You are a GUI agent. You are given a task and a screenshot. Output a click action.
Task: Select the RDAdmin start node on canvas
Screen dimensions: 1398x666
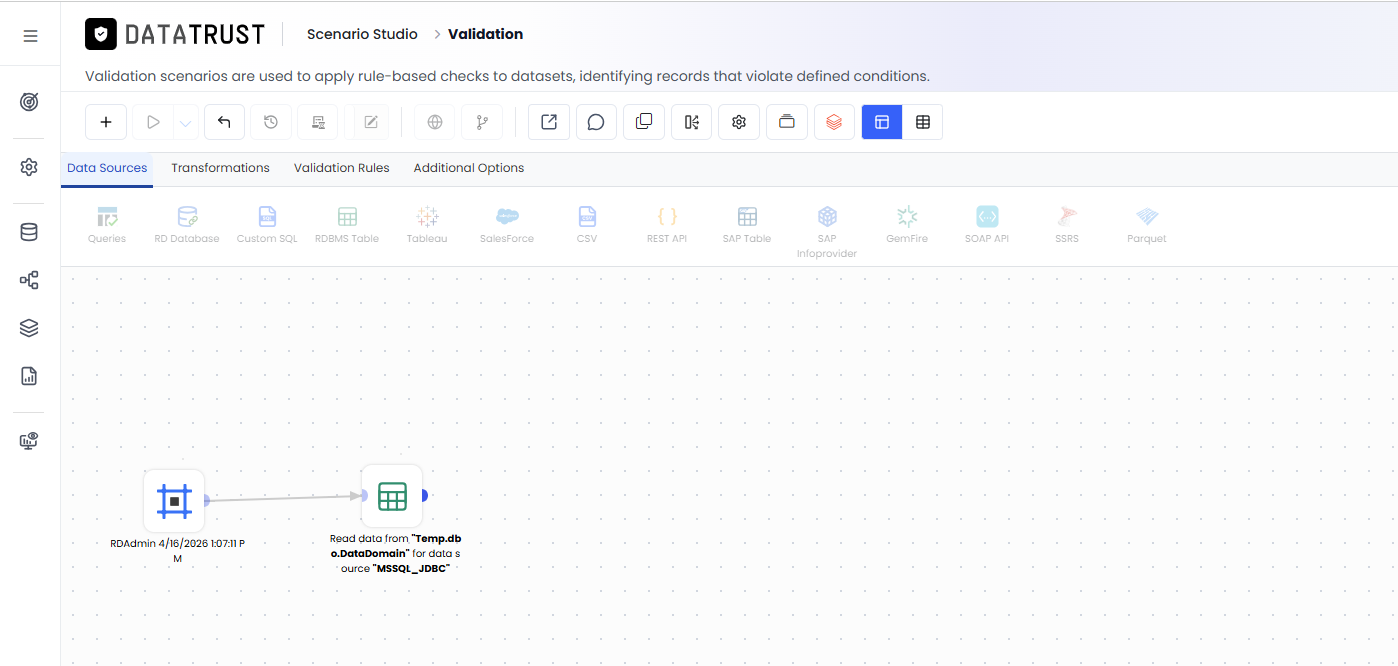174,501
